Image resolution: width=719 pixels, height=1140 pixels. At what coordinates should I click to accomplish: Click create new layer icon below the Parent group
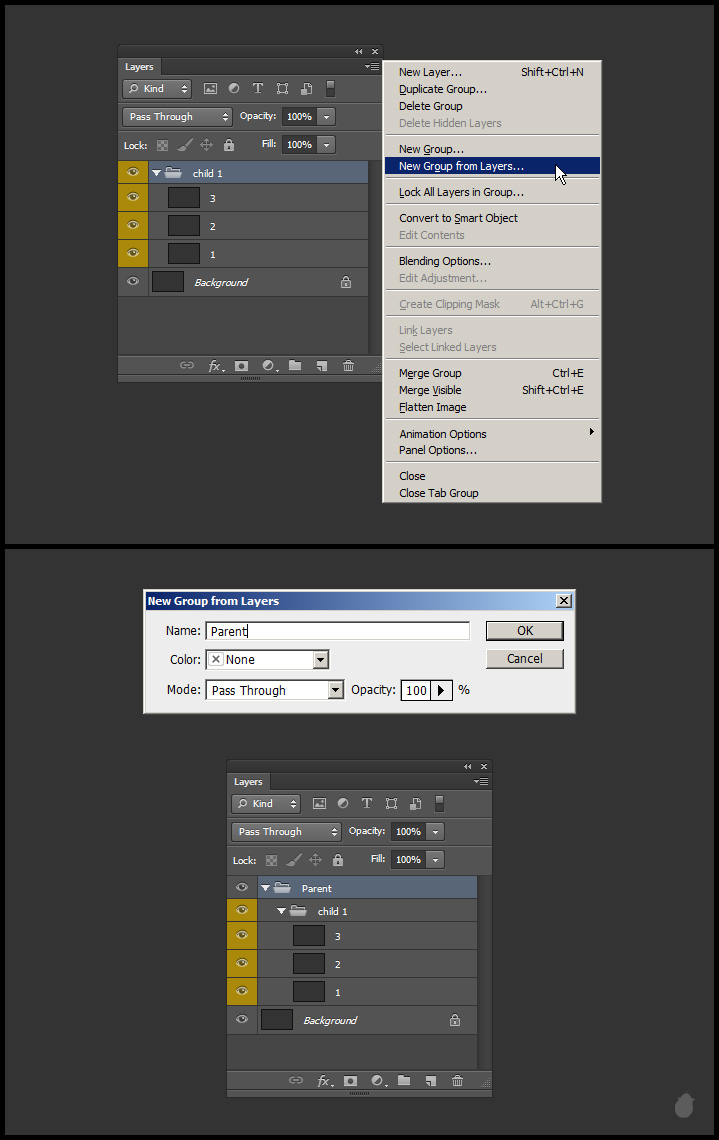click(x=430, y=1081)
